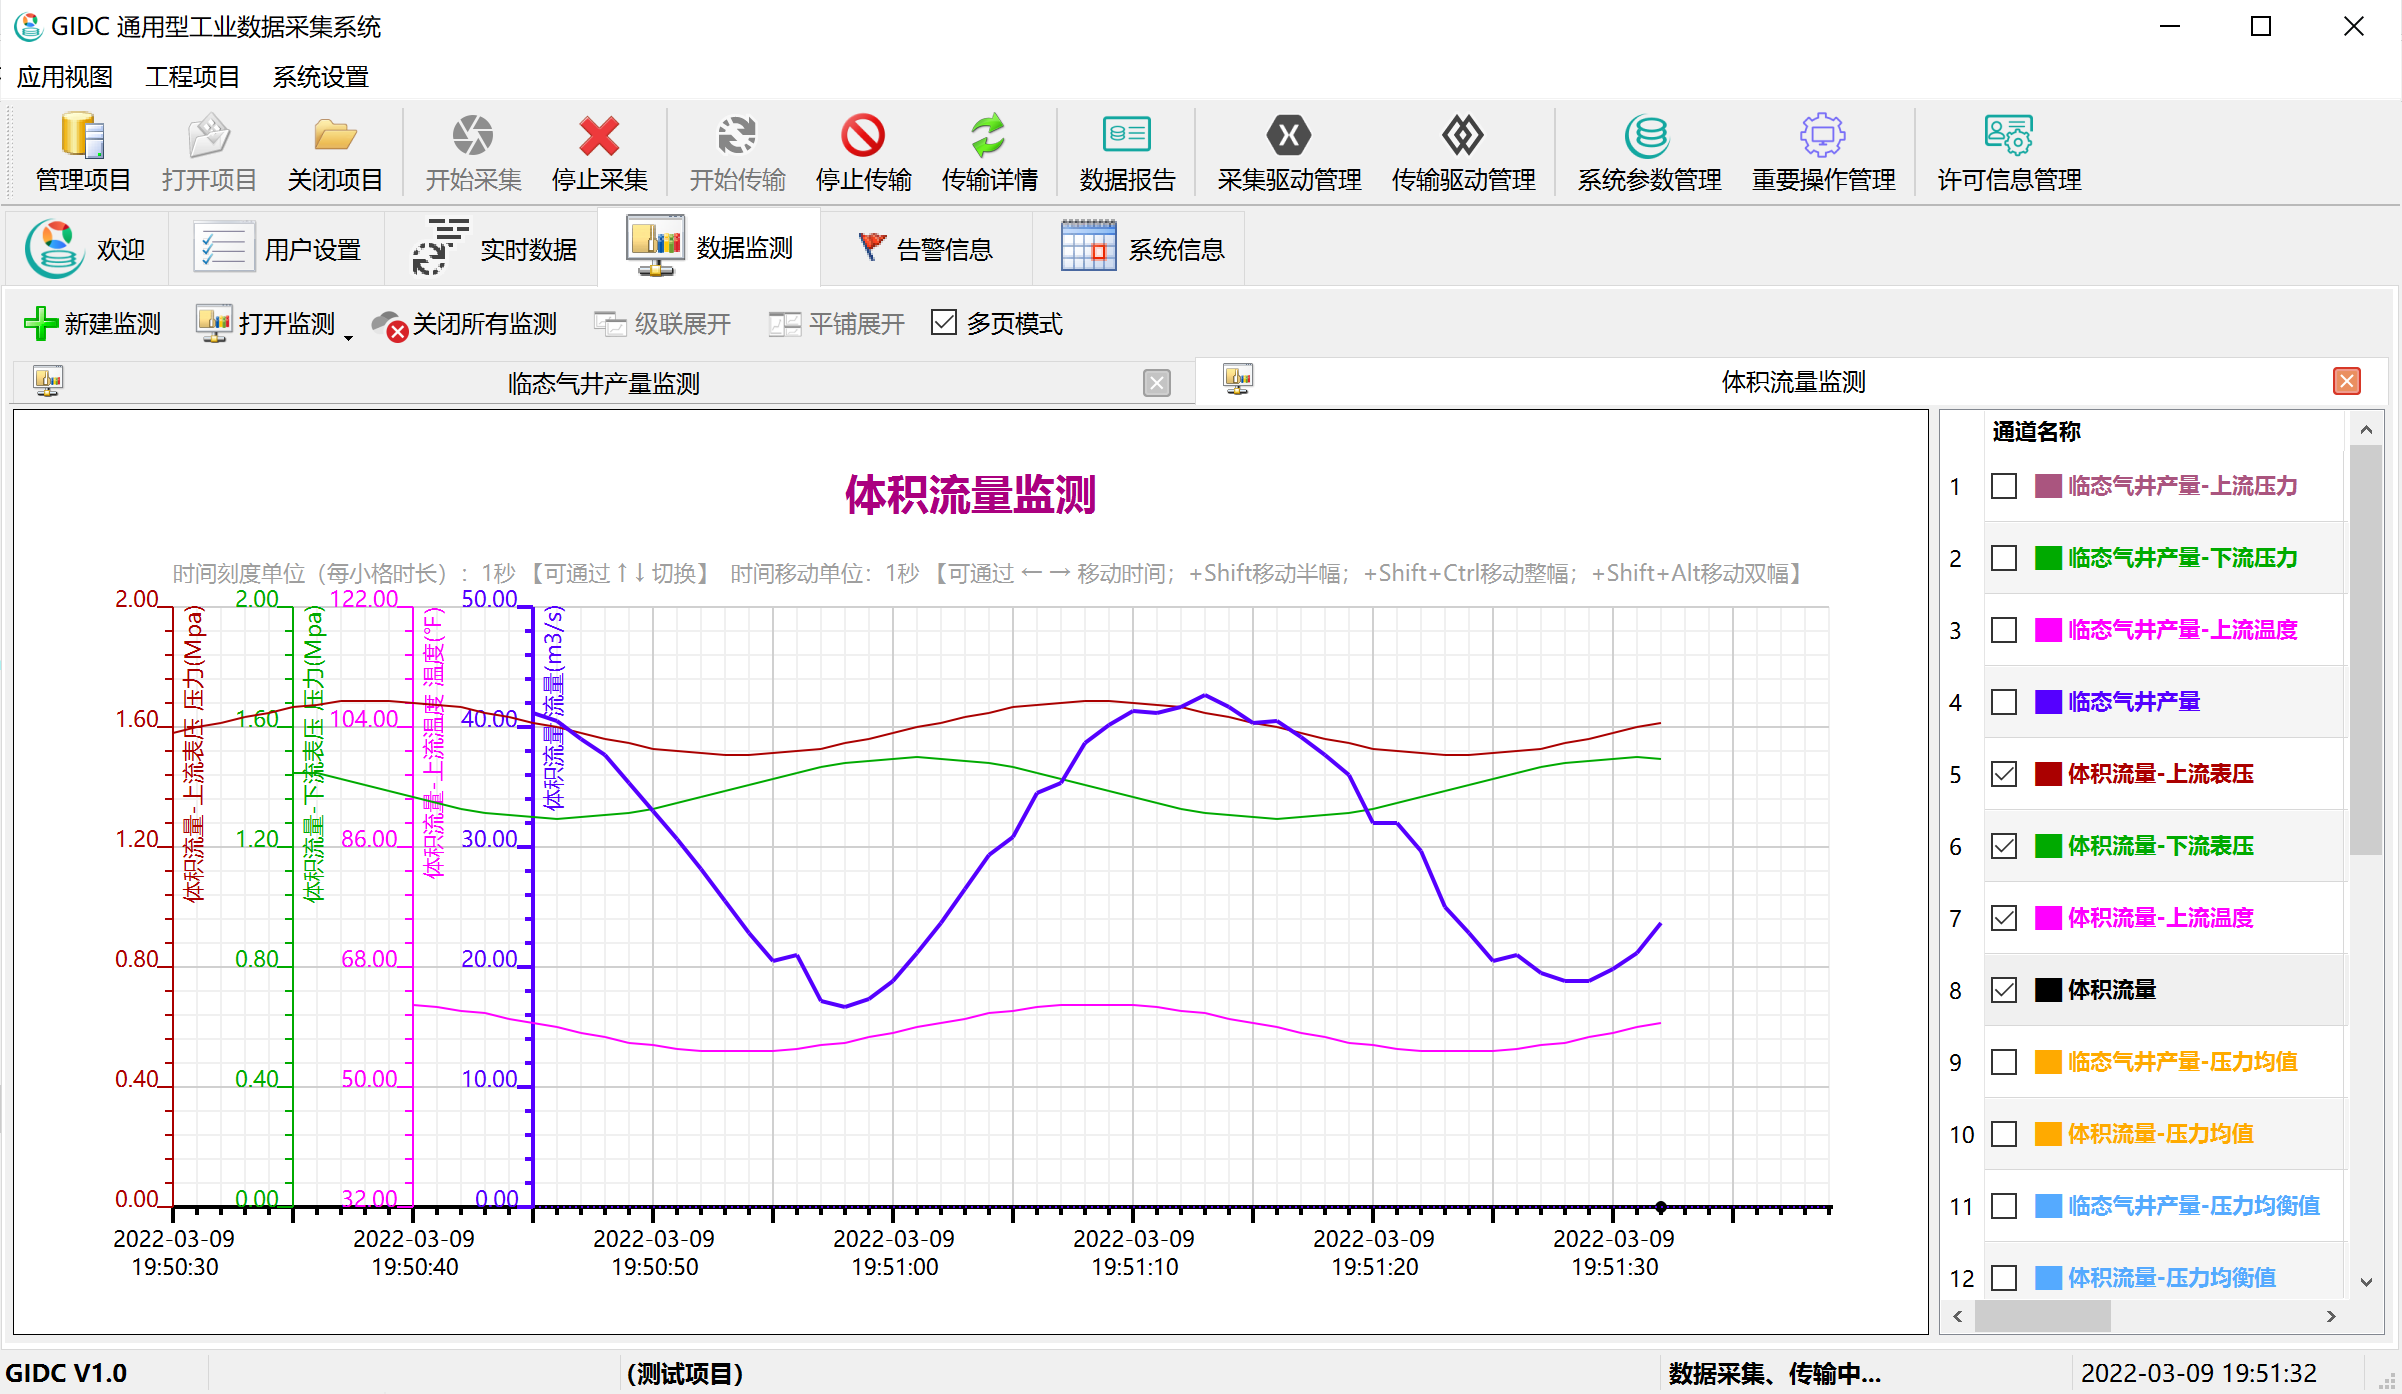Click dark red swatch for 体积流量-上流表压
This screenshot has height=1394, width=2402.
click(x=2048, y=774)
